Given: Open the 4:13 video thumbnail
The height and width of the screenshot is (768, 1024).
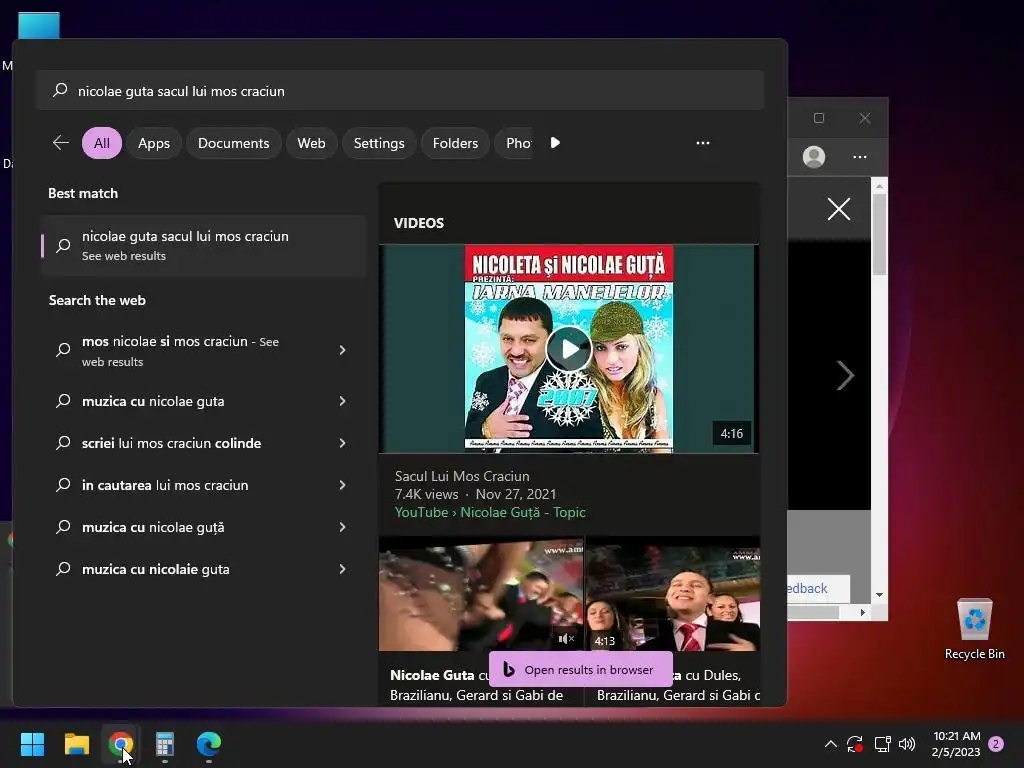Looking at the screenshot, I should tap(673, 594).
